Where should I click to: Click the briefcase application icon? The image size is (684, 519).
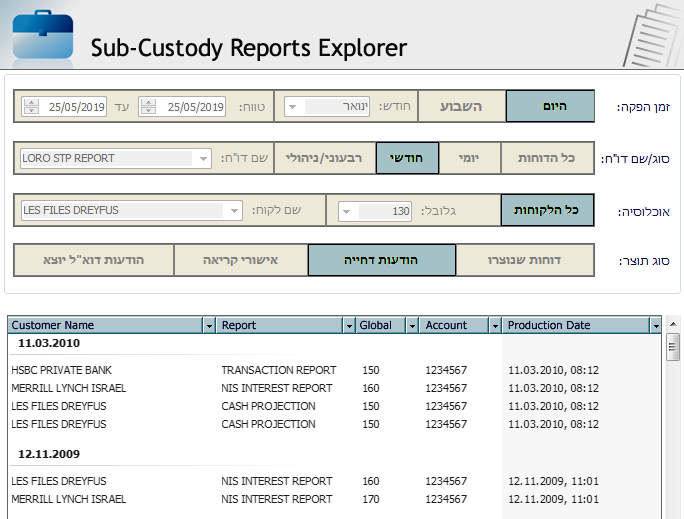point(43,33)
